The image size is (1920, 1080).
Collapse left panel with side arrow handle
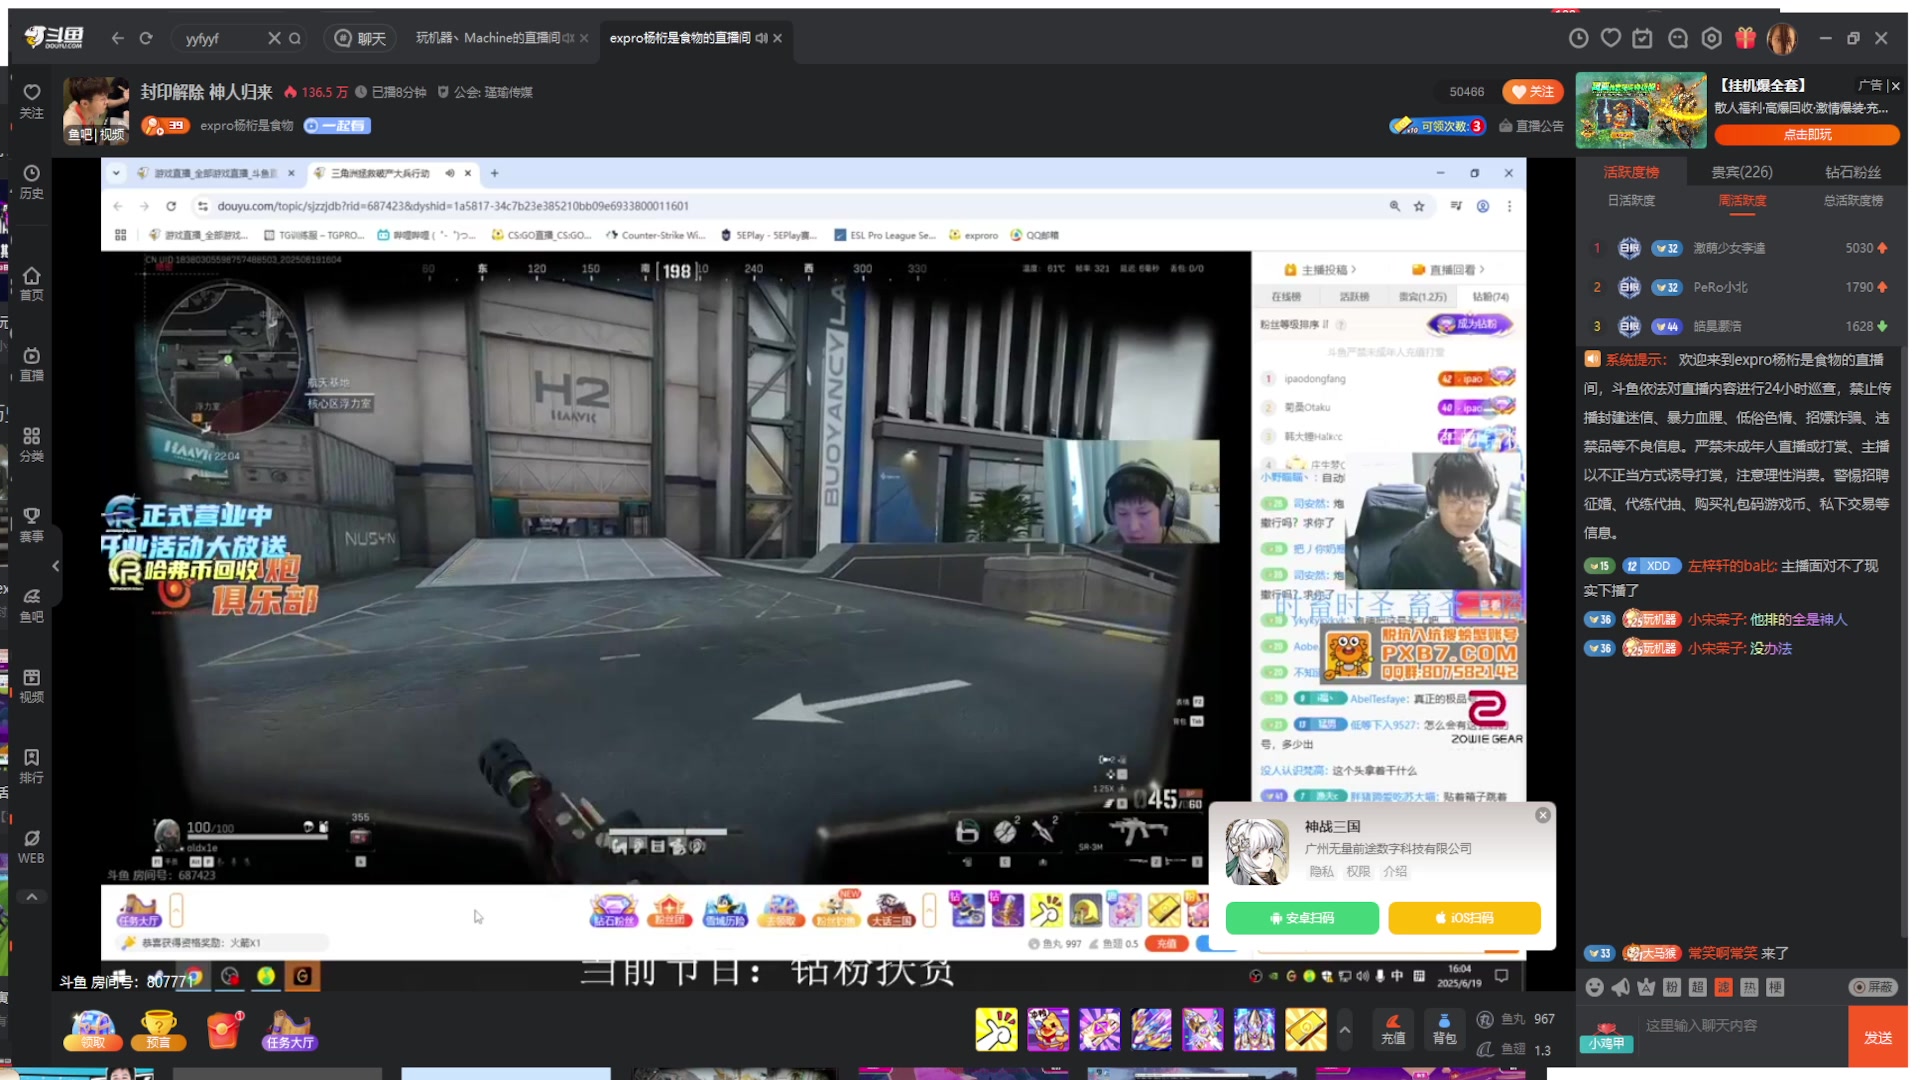tap(56, 566)
